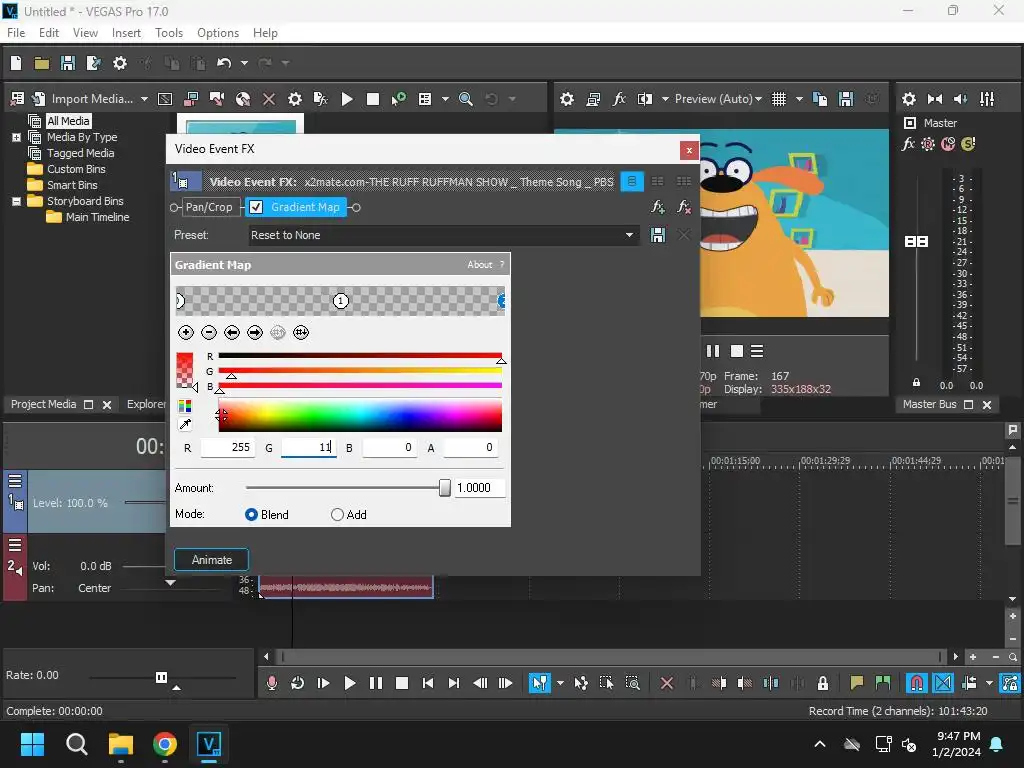
Task: Open the Preview (Auto) quality dropdown
Action: pyautogui.click(x=718, y=99)
